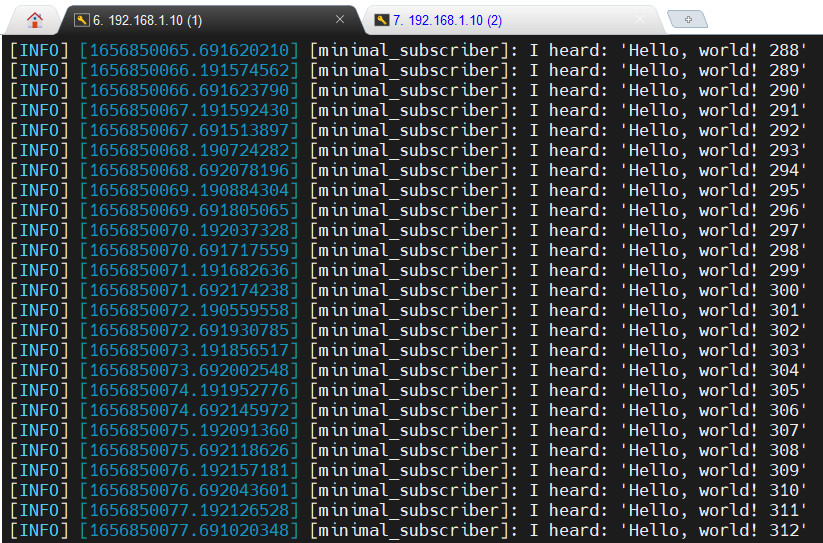
Task: Click timestamp 1656850069.190884304
Action: coord(189,190)
